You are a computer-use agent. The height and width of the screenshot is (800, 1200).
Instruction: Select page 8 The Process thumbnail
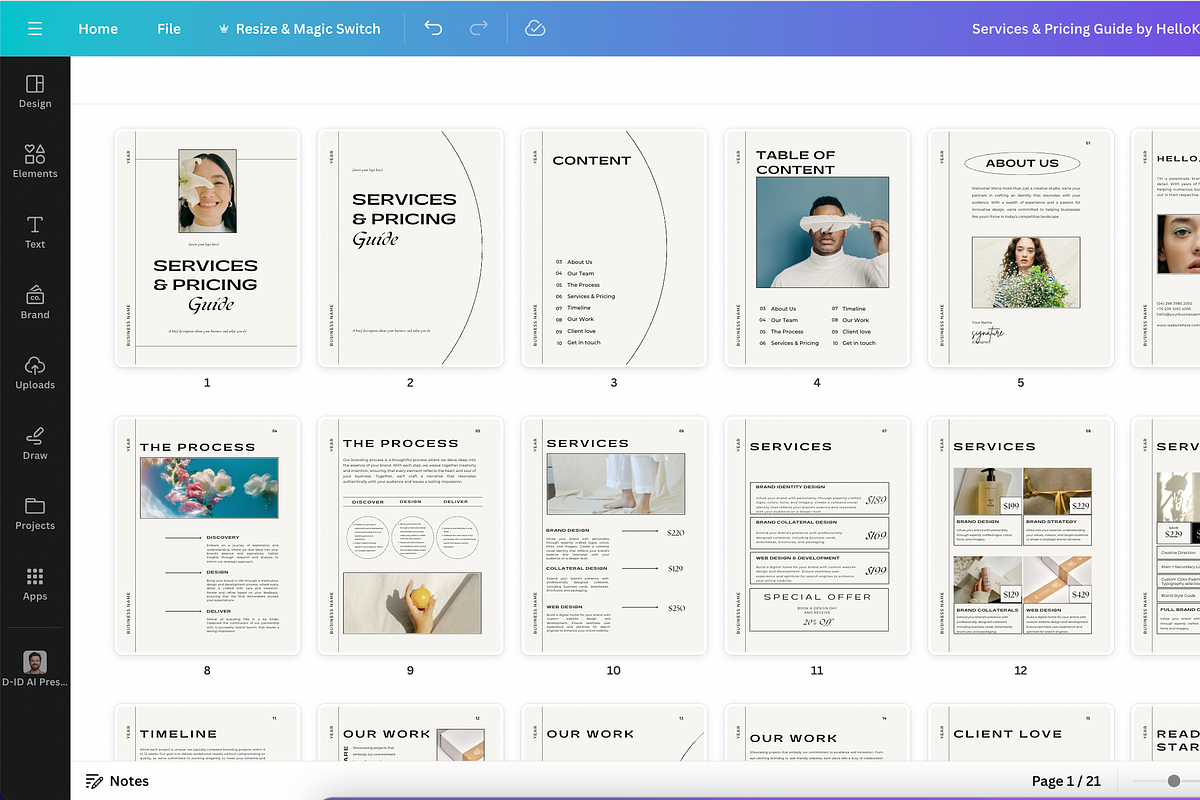pos(207,536)
